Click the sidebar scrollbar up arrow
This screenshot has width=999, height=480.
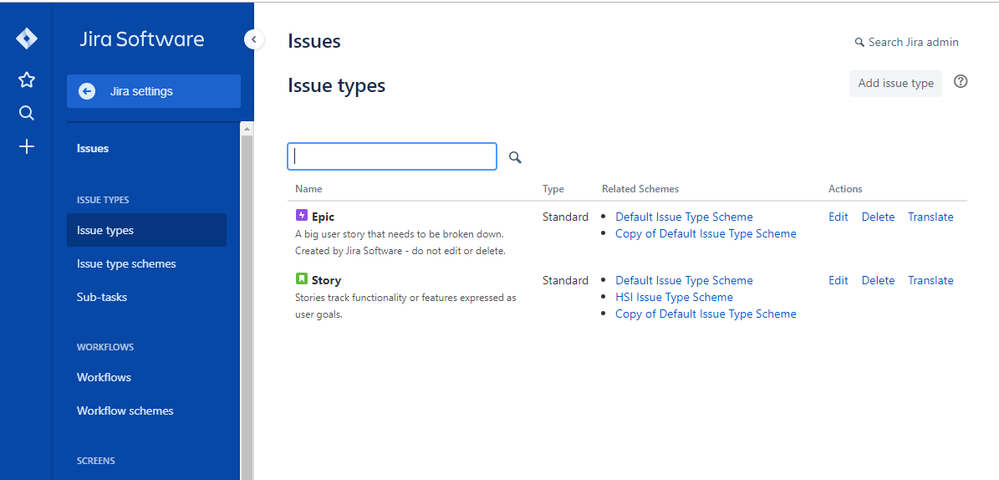(x=247, y=129)
